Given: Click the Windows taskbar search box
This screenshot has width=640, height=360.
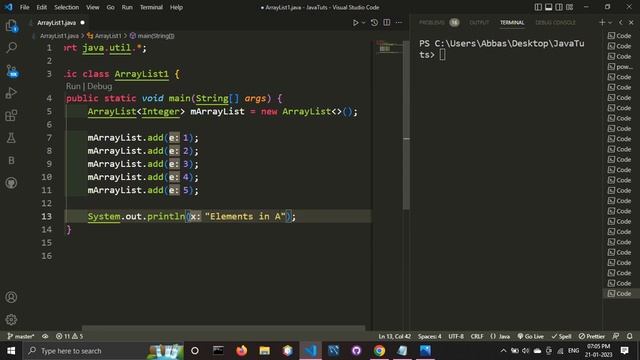Looking at the screenshot, I should 104,351.
